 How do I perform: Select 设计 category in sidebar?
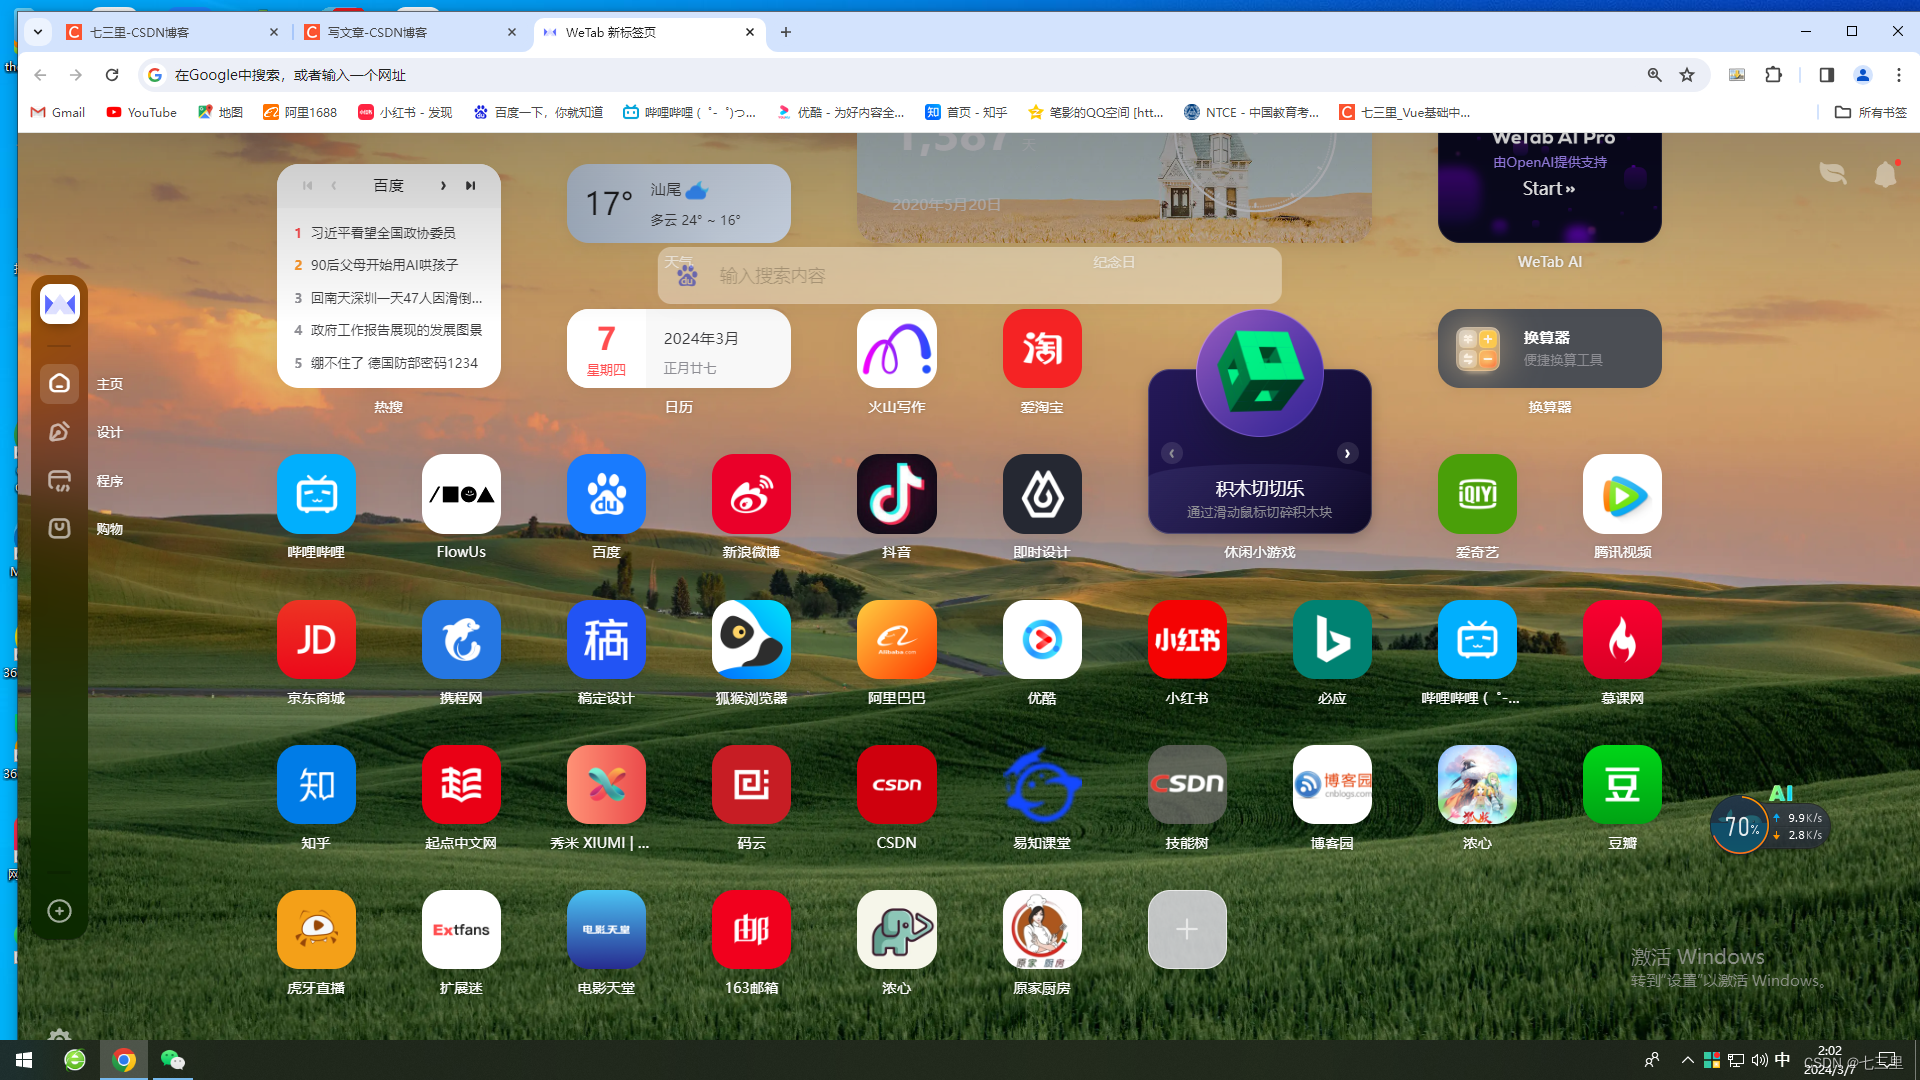[x=60, y=432]
